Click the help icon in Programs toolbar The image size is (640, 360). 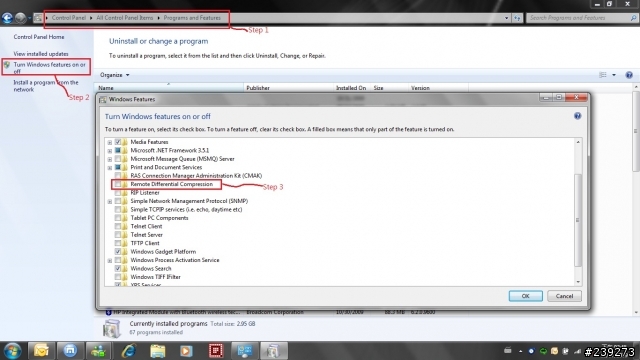click(629, 75)
